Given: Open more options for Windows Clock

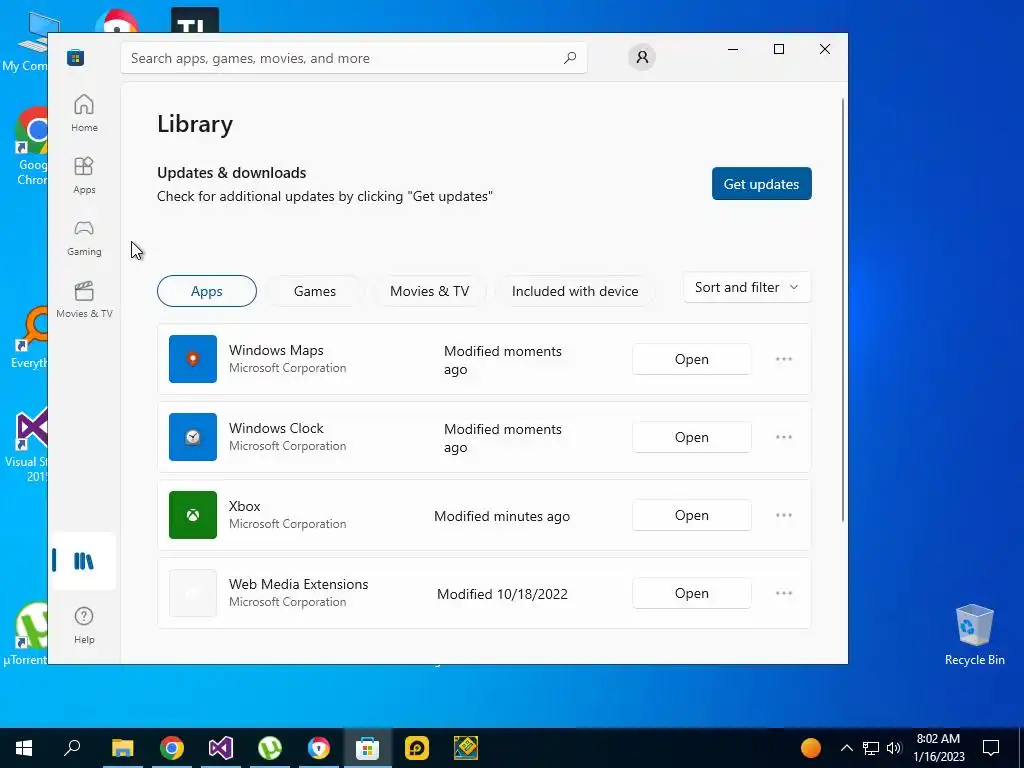Looking at the screenshot, I should [784, 437].
